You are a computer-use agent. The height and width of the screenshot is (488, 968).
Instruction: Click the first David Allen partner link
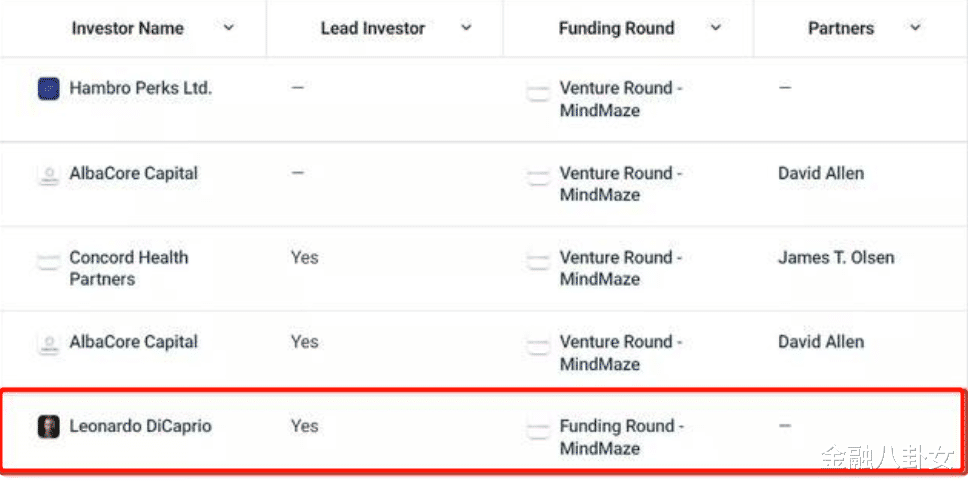point(820,173)
